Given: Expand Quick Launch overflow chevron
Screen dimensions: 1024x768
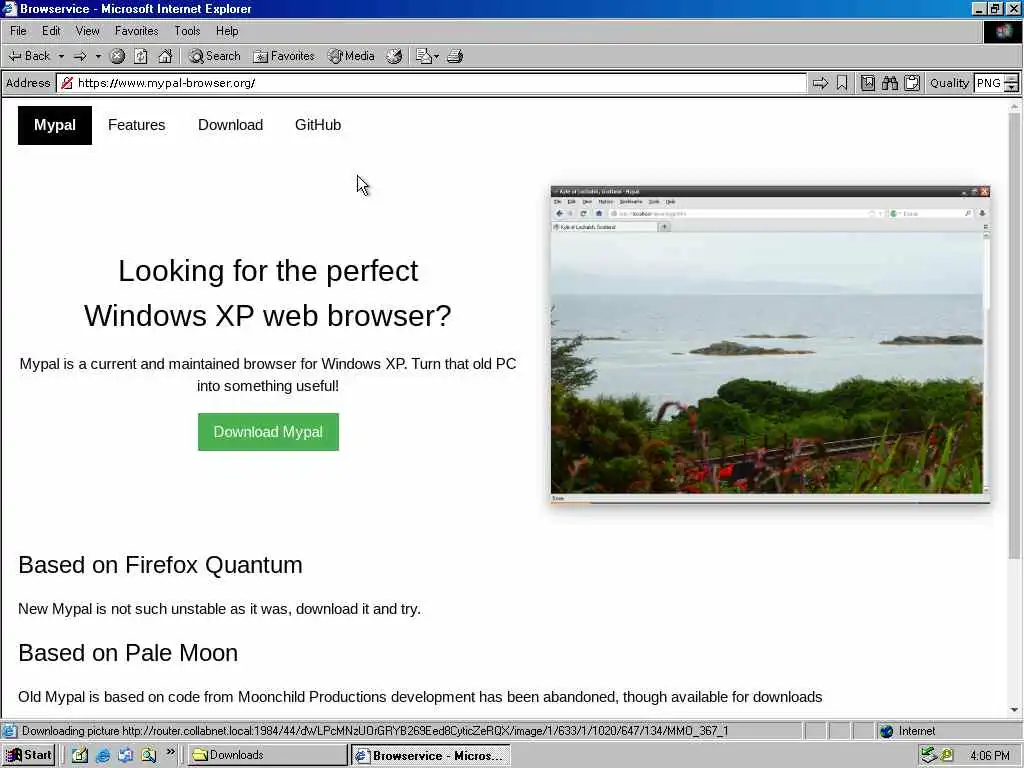Looking at the screenshot, I should coord(170,752).
